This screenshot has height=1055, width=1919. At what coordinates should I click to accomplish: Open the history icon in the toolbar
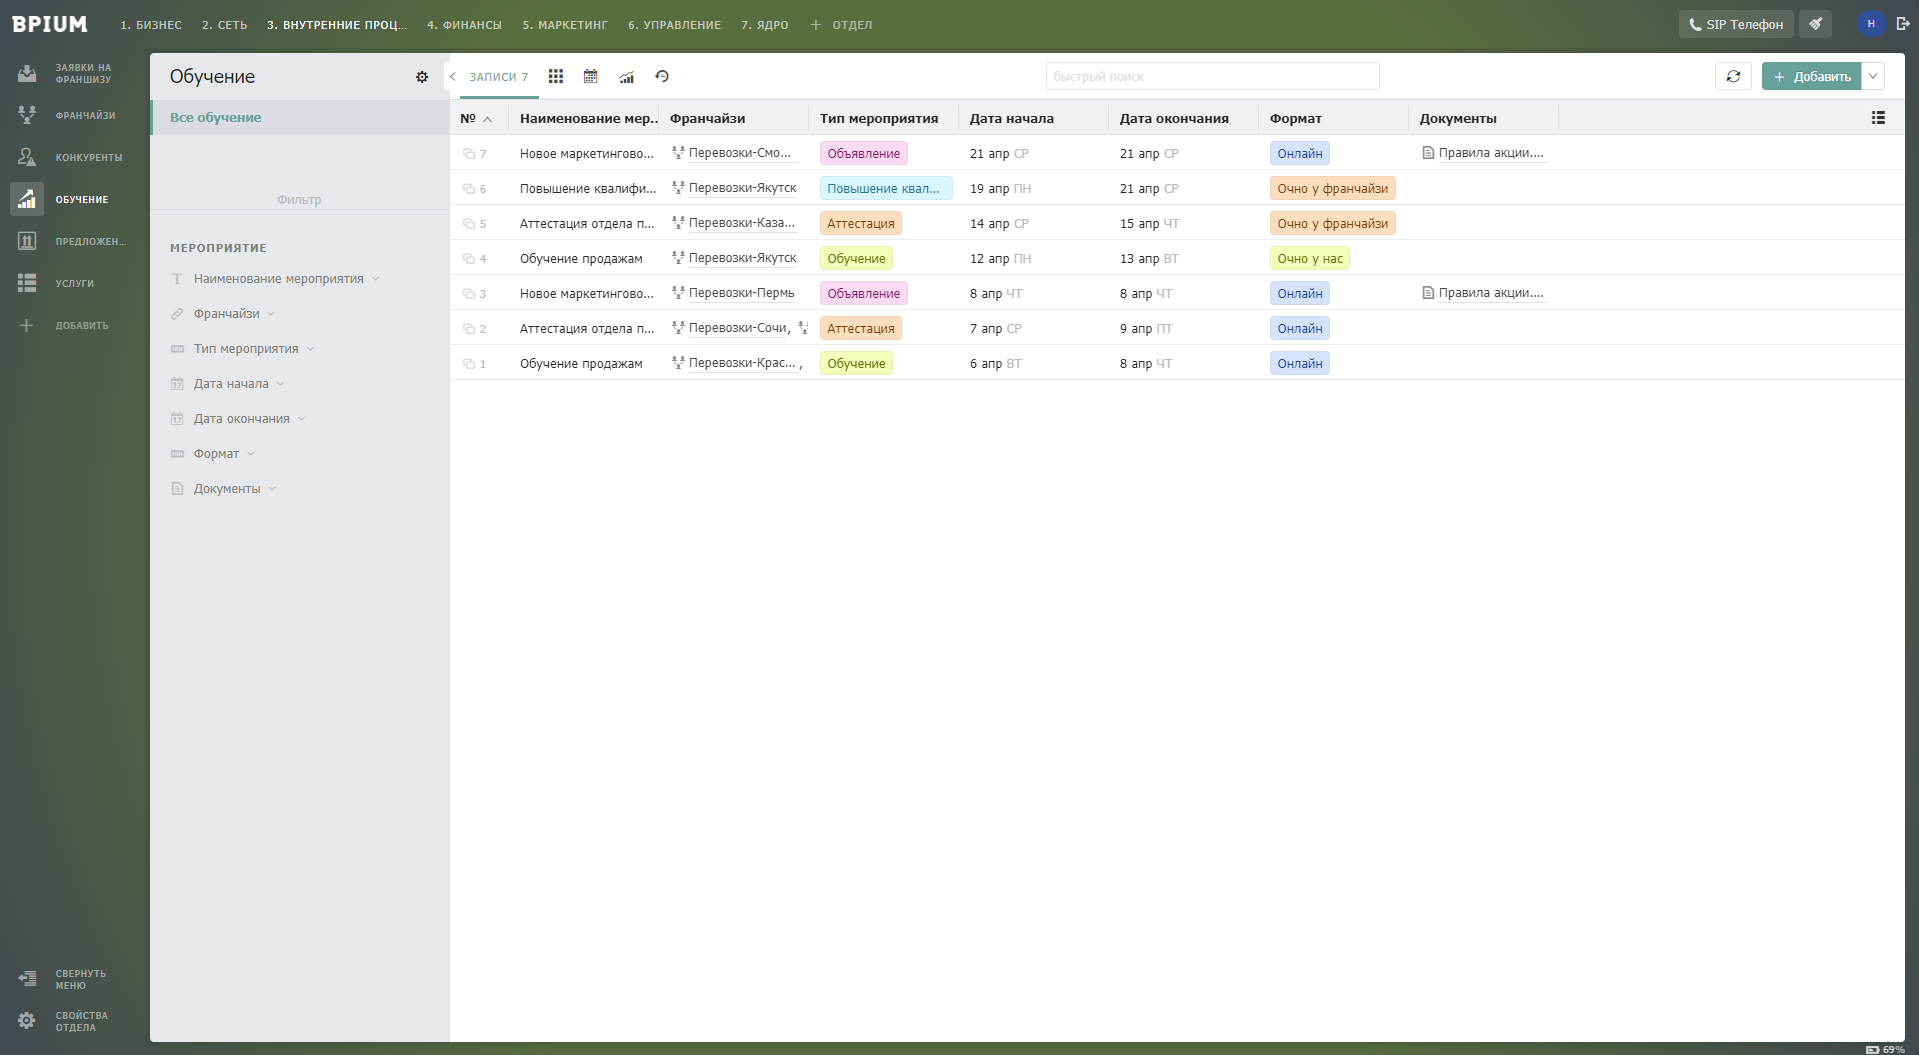click(x=662, y=77)
